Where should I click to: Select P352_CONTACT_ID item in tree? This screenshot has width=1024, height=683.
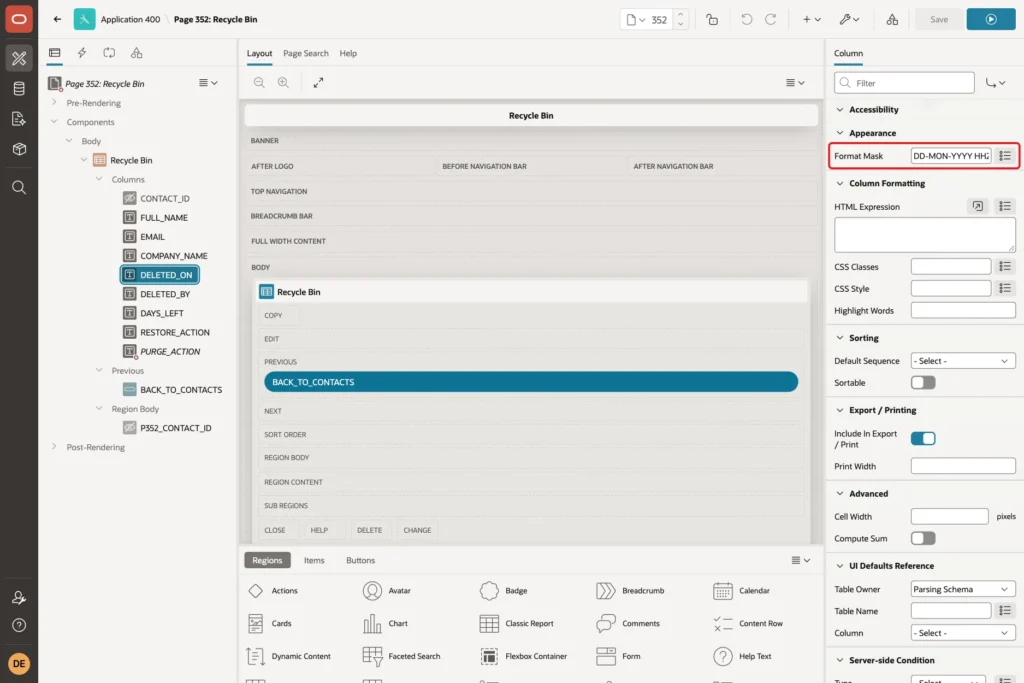coord(176,428)
